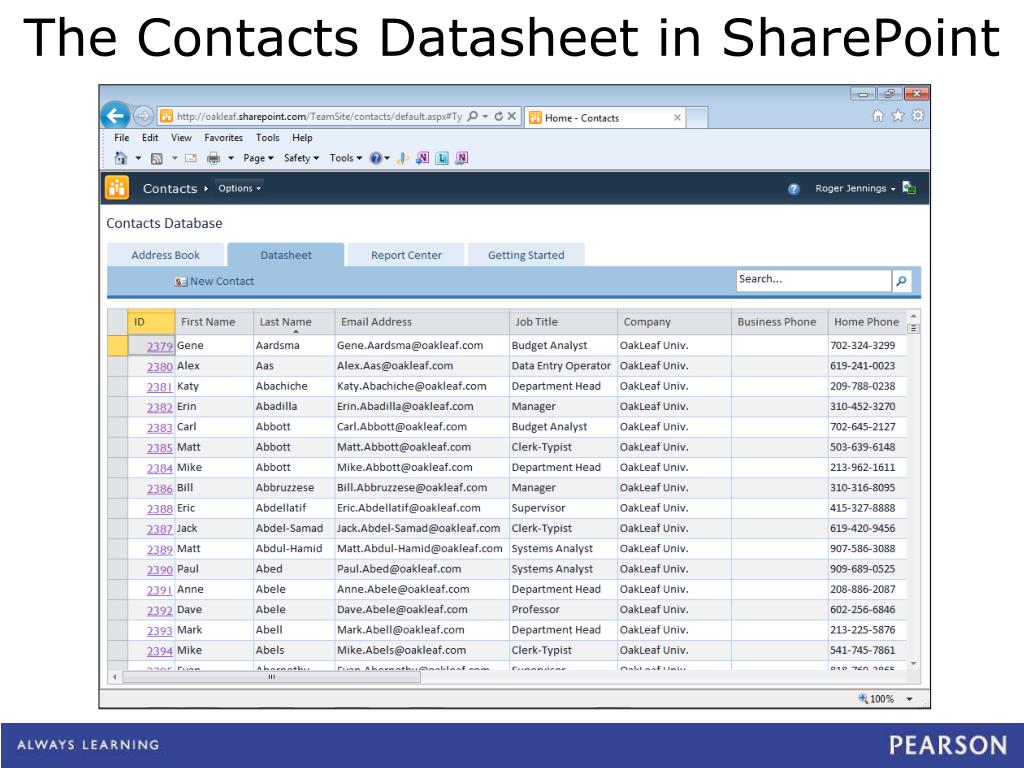
Task: Select the row selector for Gene Aardsma
Action: [x=118, y=345]
